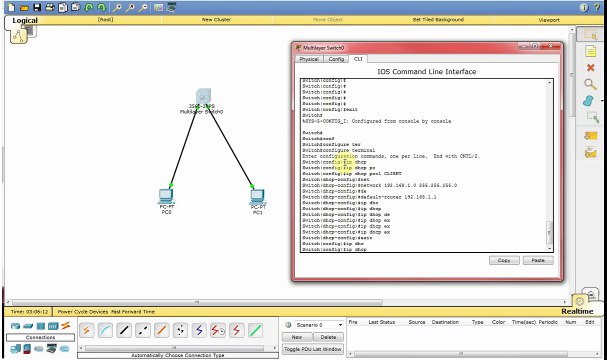Redo the action with the second green arrow
The image size is (607, 360).
[x=102, y=7]
